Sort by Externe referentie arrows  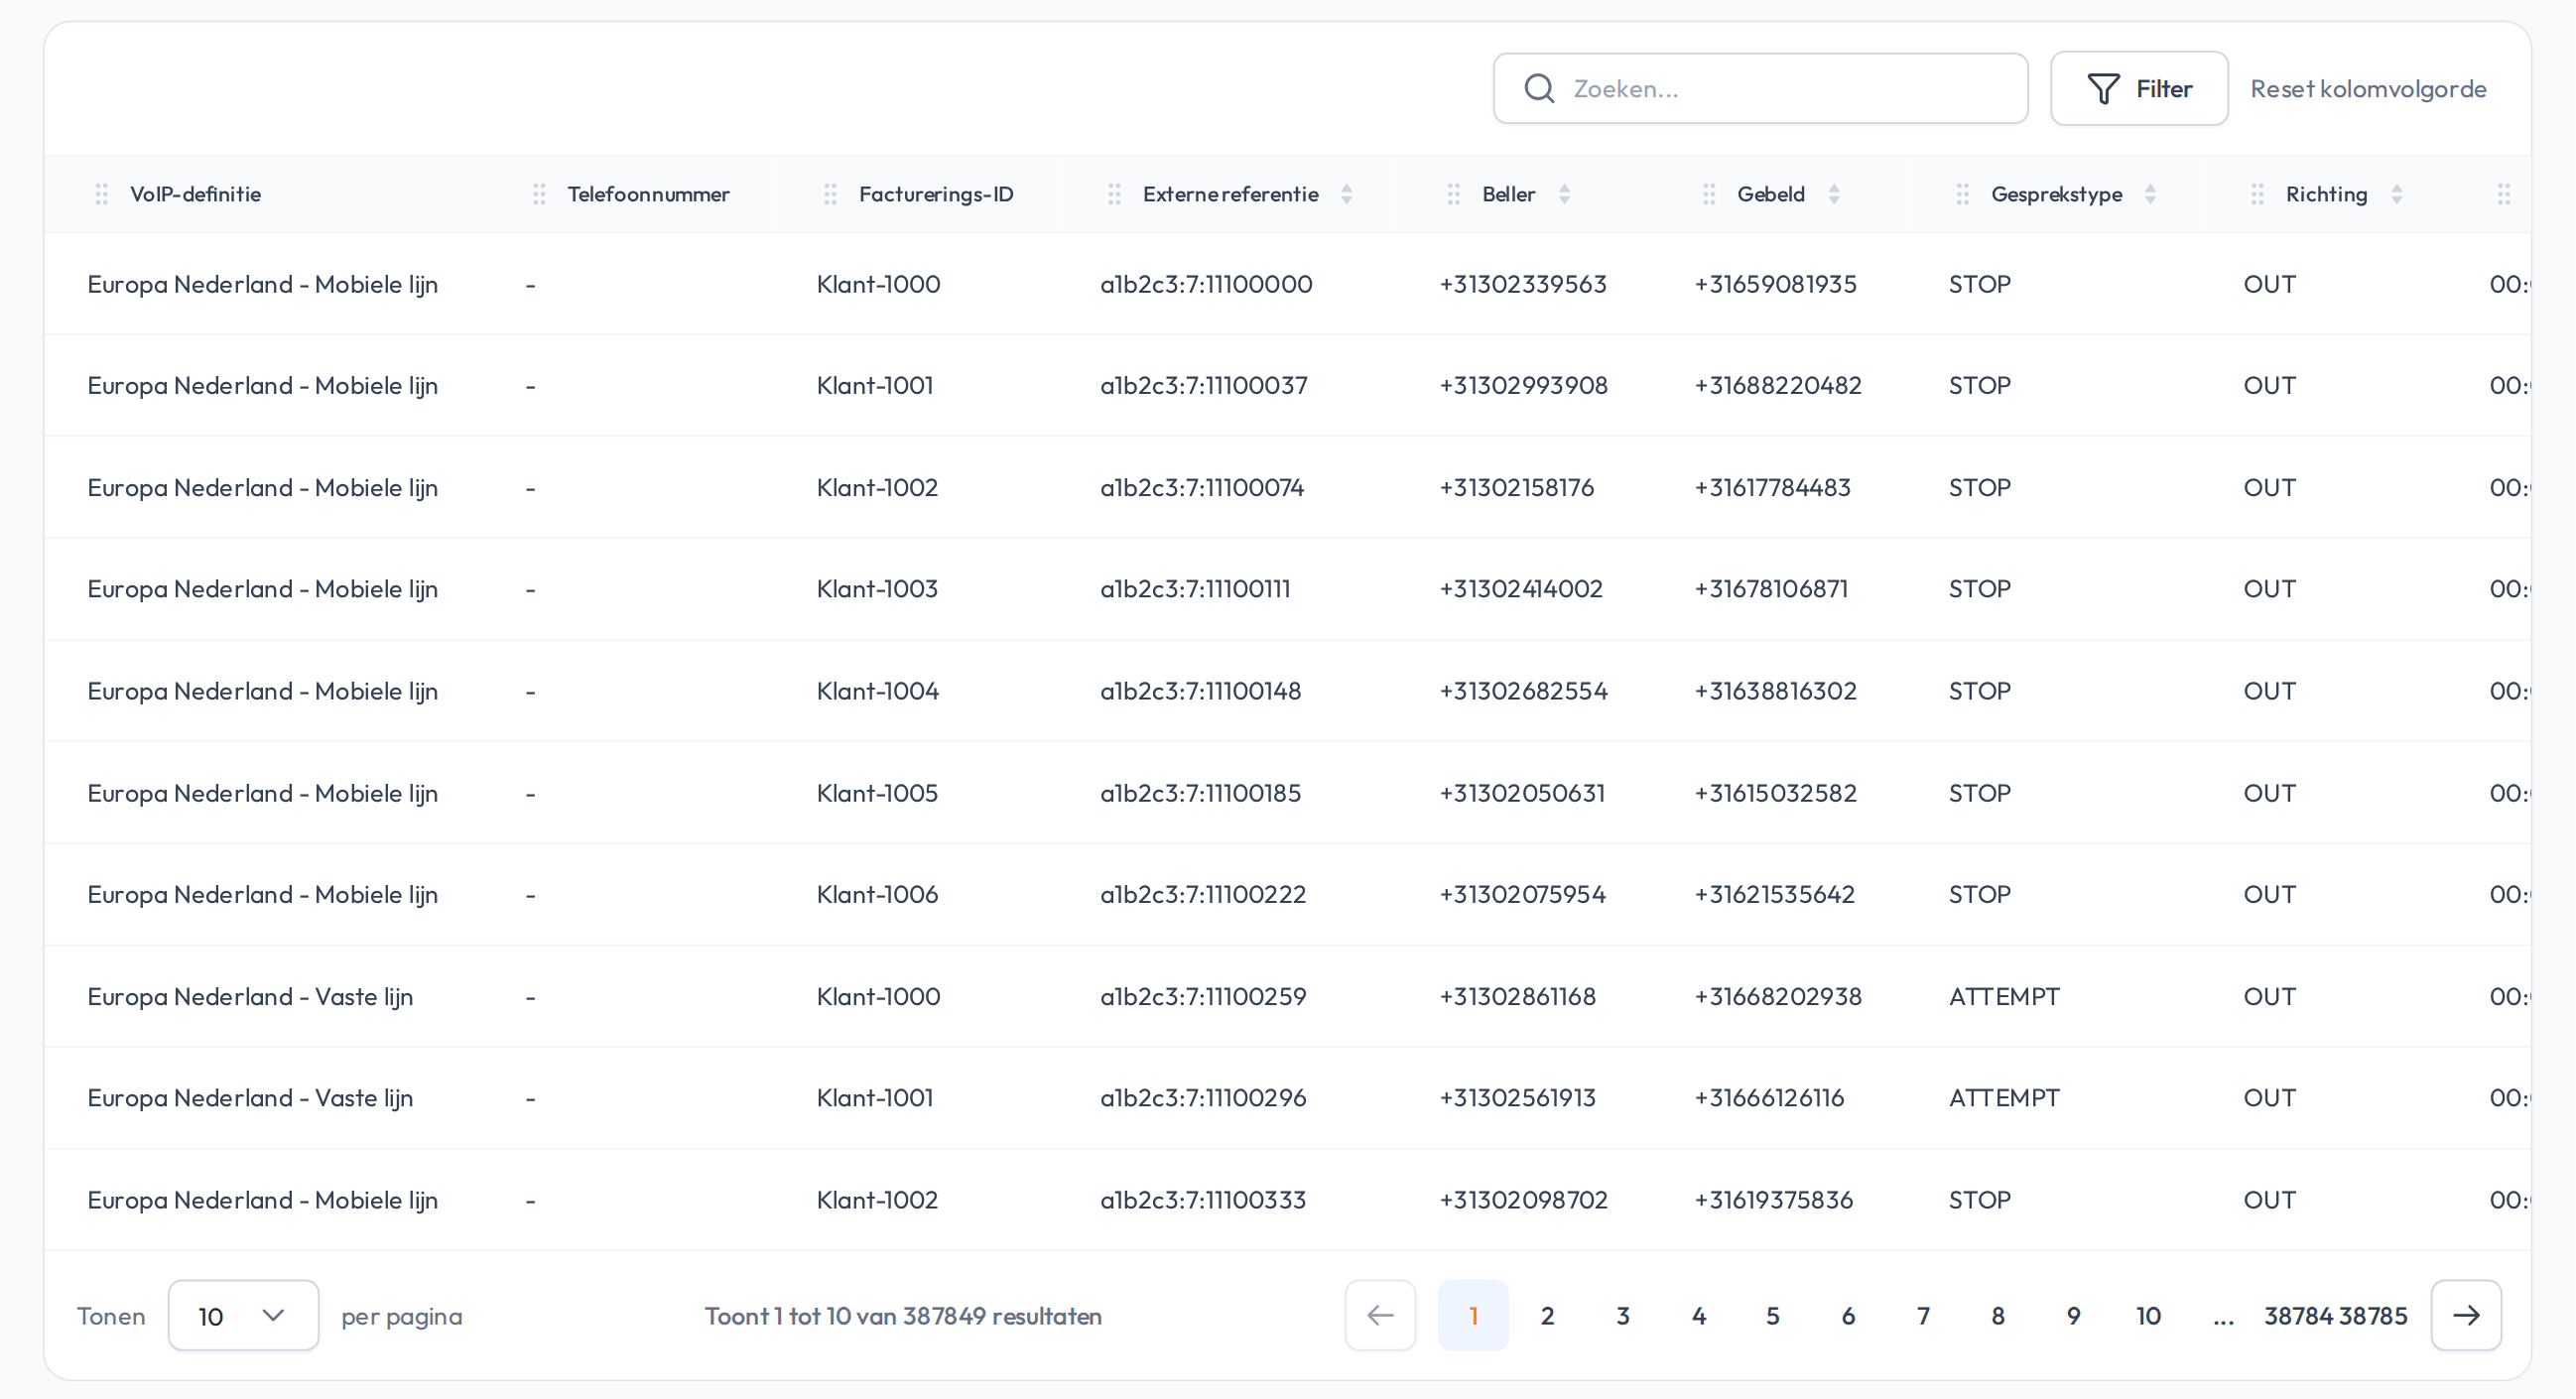click(x=1346, y=194)
